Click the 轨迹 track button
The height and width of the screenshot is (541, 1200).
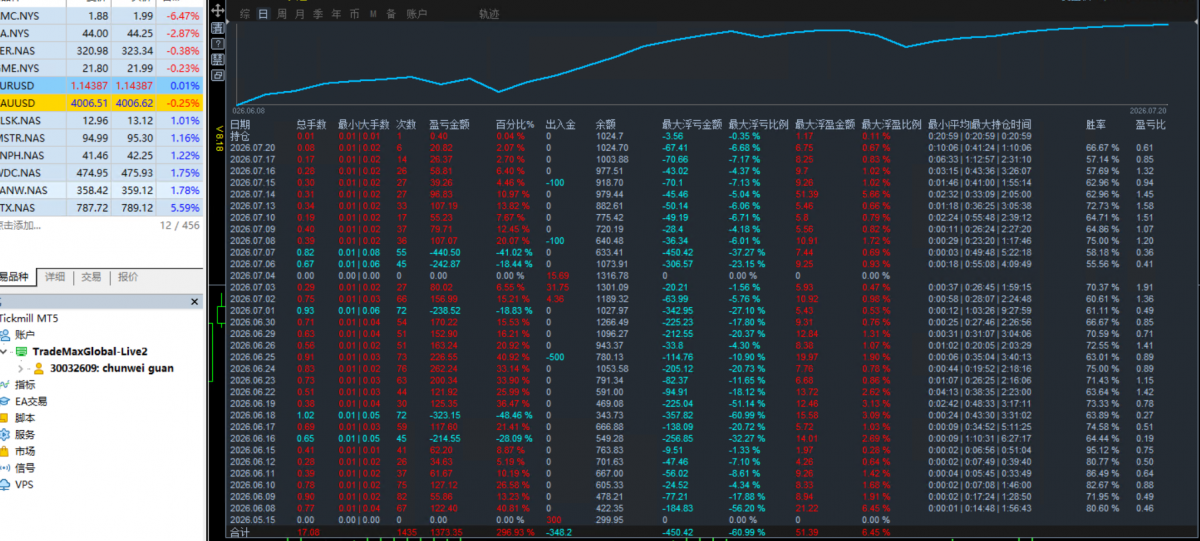[x=489, y=14]
